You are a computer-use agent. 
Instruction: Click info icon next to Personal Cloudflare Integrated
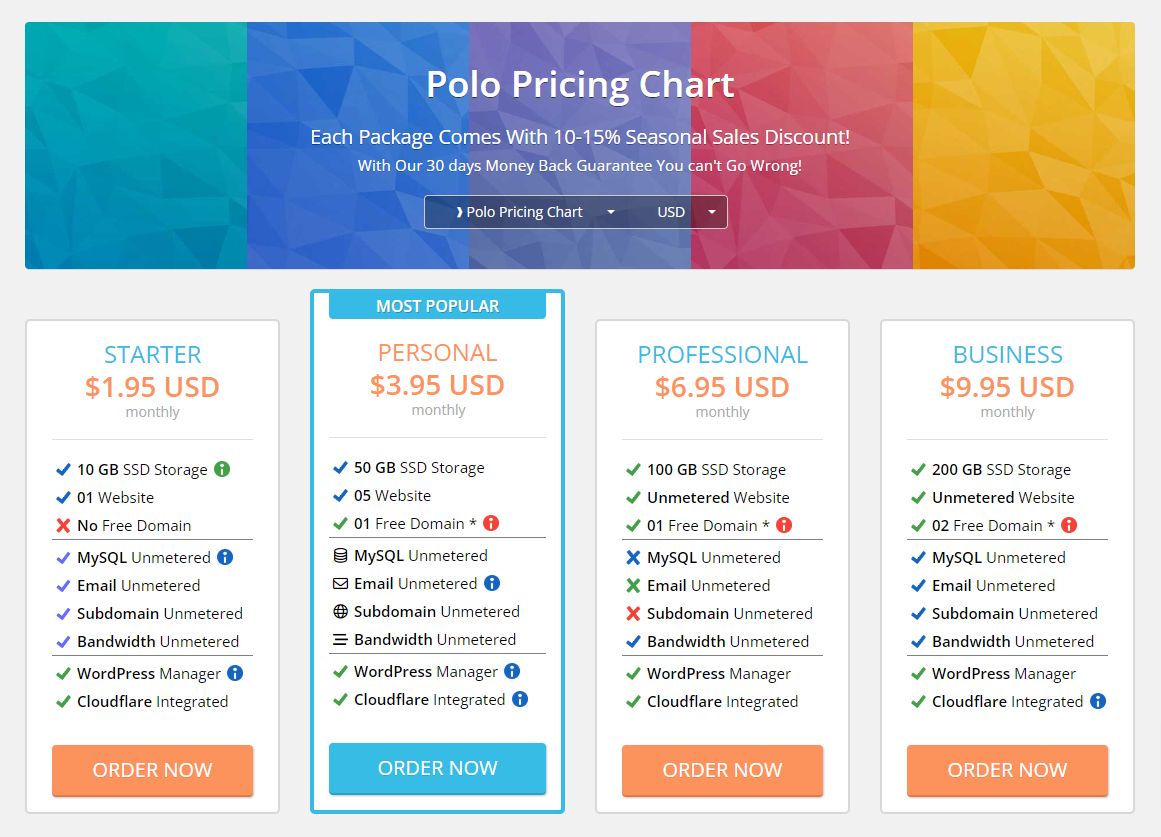tap(520, 699)
